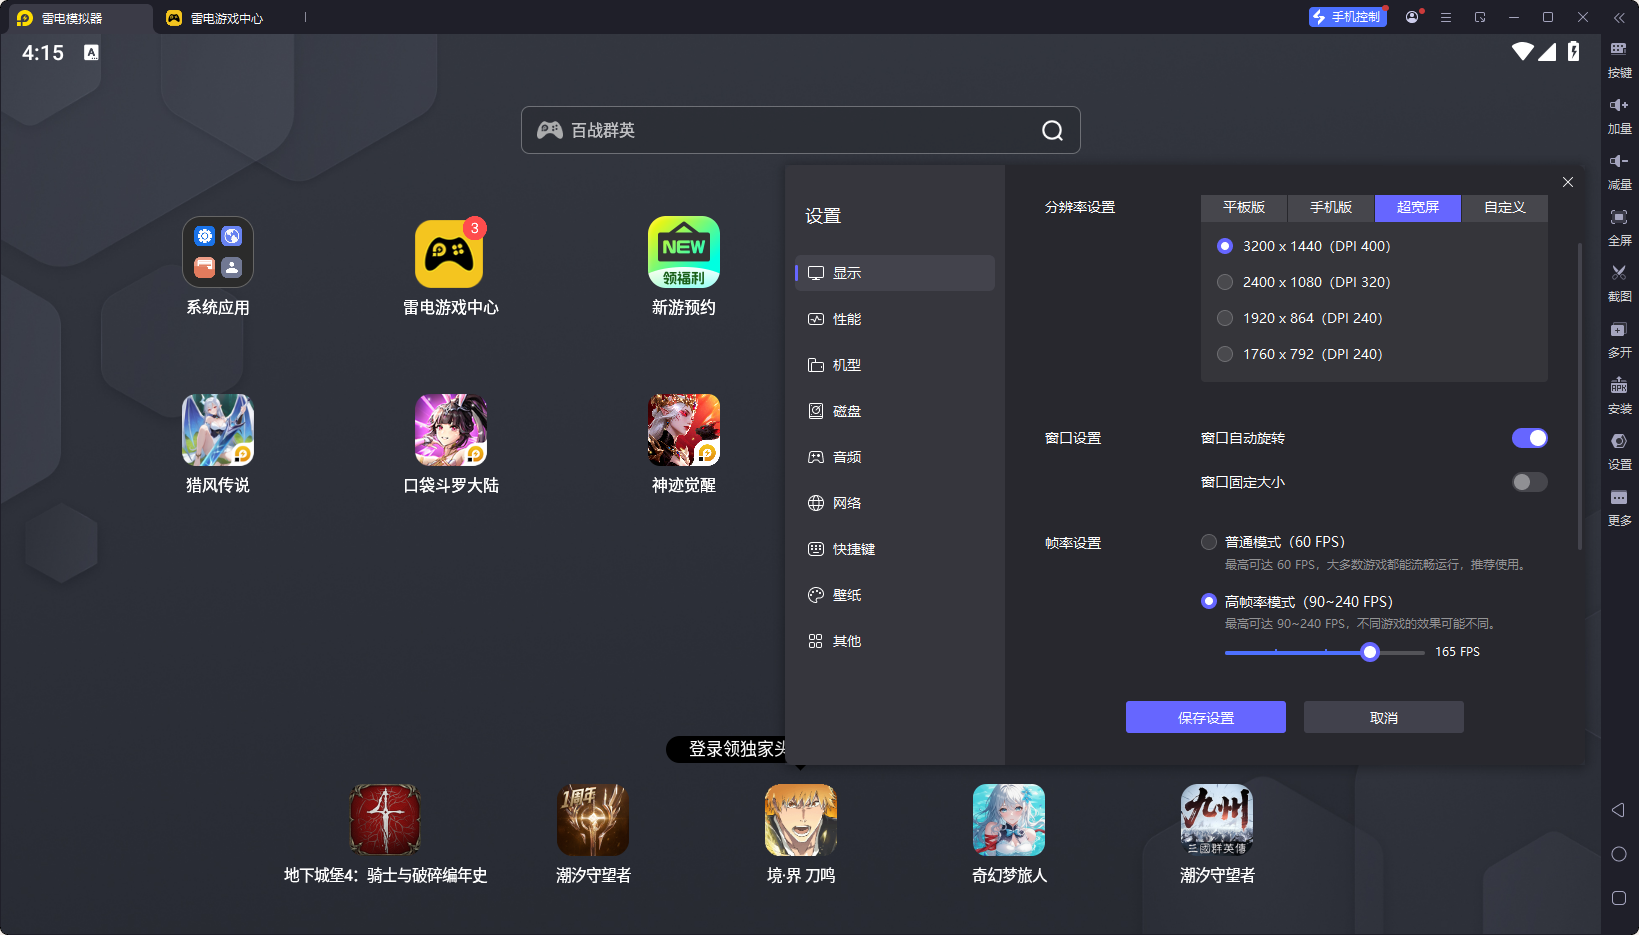Open the 网络 settings section
Viewport: 1639px width, 935px height.
895,503
